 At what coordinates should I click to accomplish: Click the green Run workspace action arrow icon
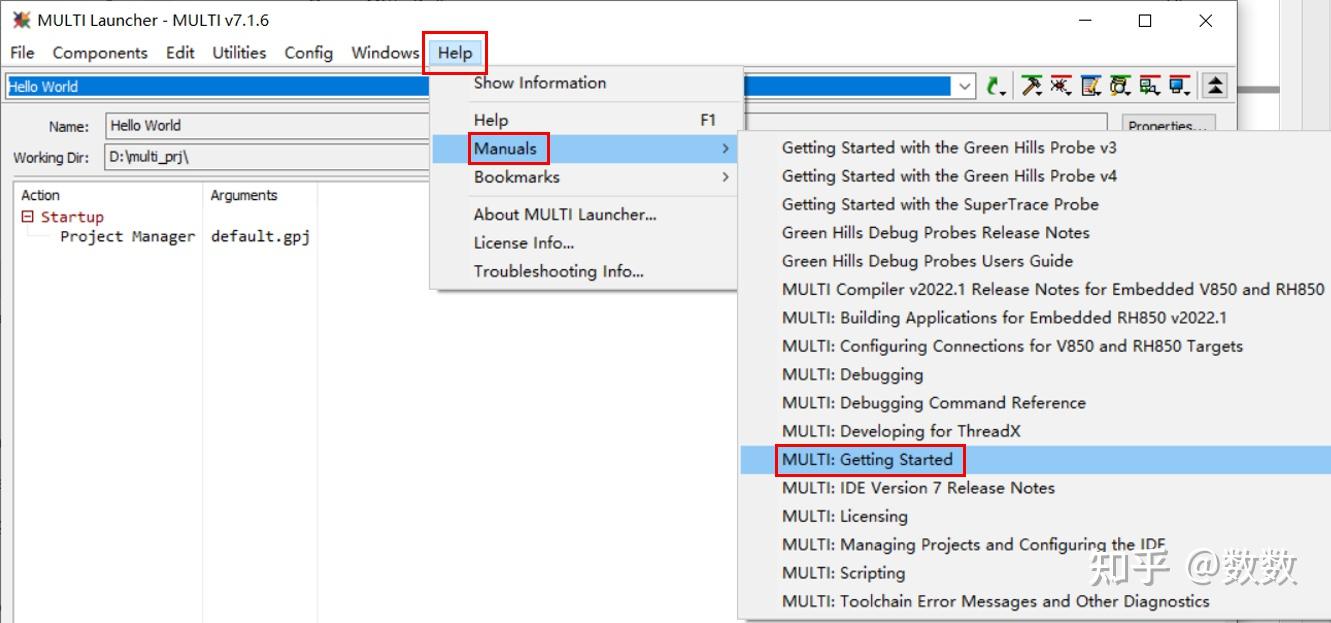pyautogui.click(x=995, y=86)
